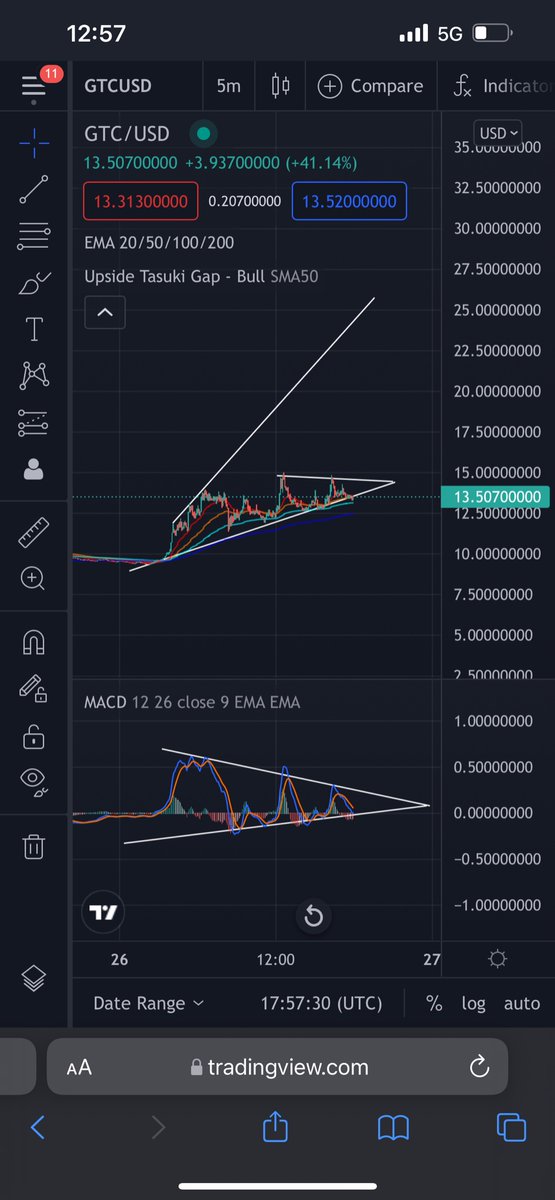The height and width of the screenshot is (1200, 555).
Task: Open the Indicators menu
Action: click(x=500, y=86)
